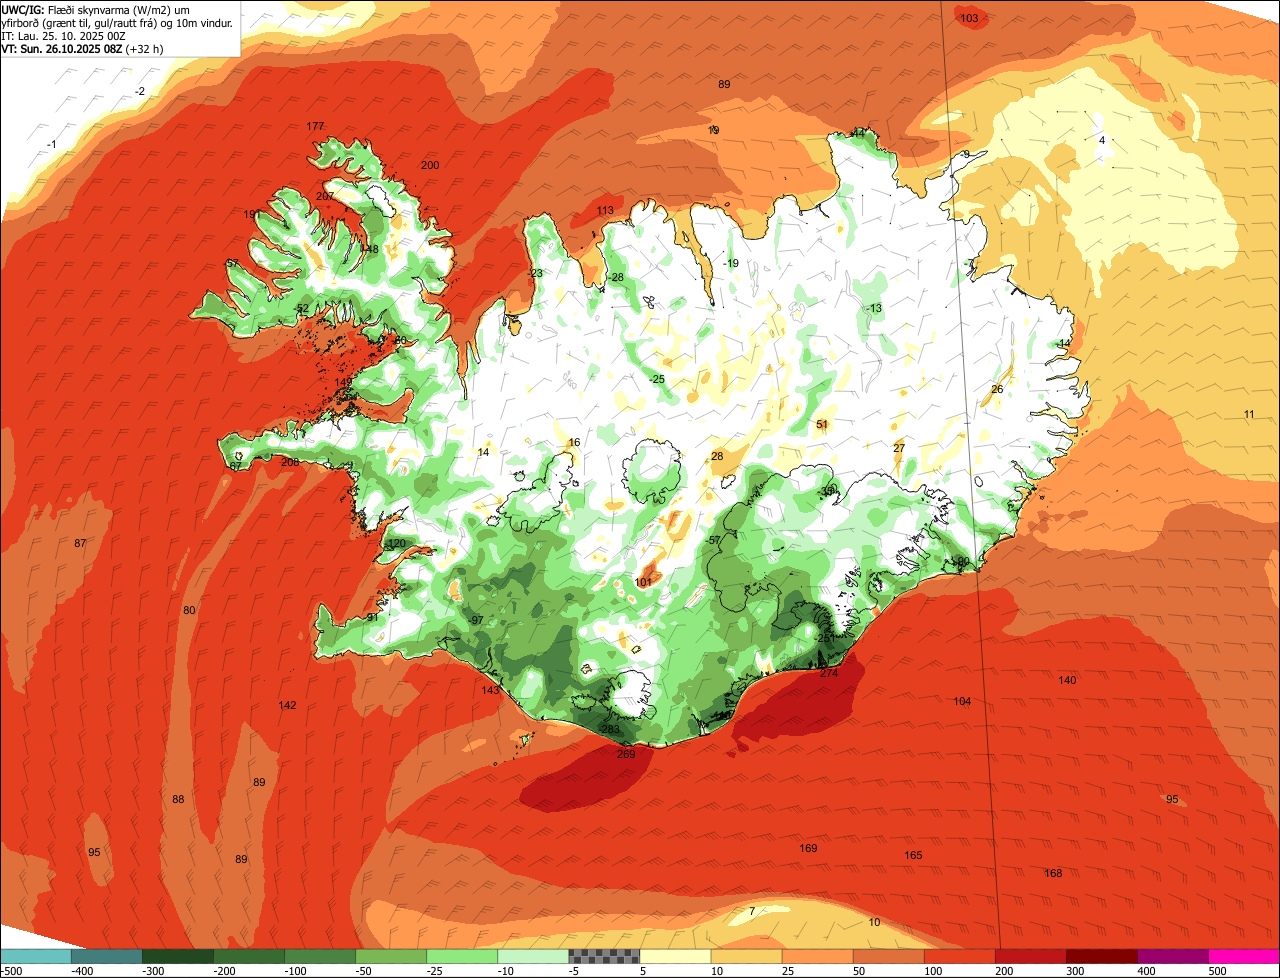Image resolution: width=1280 pixels, height=978 pixels.
Task: Click the checkered -5 to 5 legend swatch
Action: click(604, 956)
